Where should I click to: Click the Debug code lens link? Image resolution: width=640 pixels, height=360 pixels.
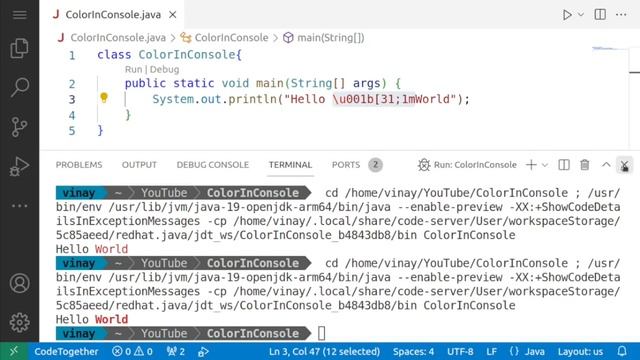tap(164, 69)
